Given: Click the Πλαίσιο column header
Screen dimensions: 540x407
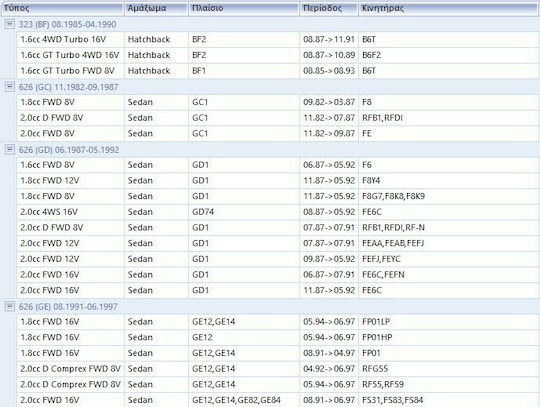Looking at the screenshot, I should pos(244,8).
